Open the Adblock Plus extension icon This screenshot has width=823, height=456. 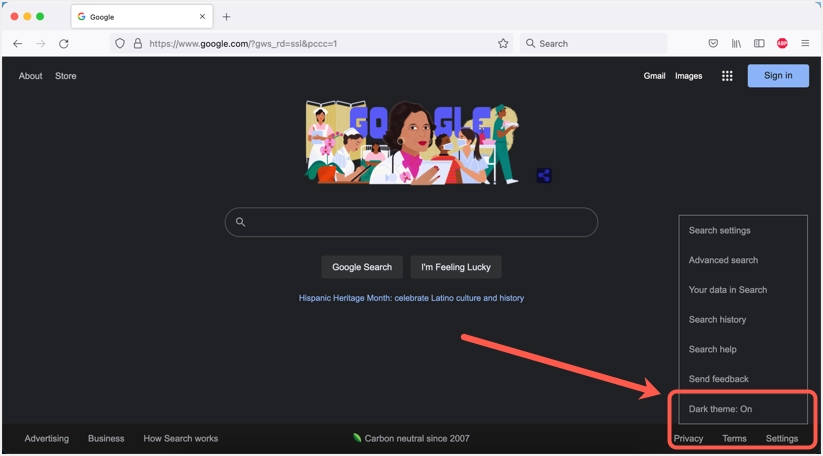(x=782, y=44)
